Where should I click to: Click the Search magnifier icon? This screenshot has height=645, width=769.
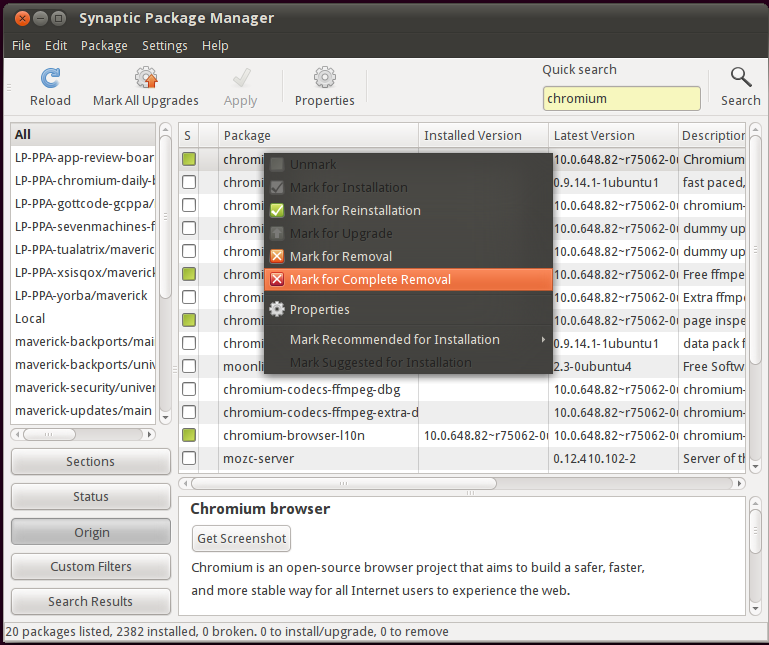coord(741,77)
